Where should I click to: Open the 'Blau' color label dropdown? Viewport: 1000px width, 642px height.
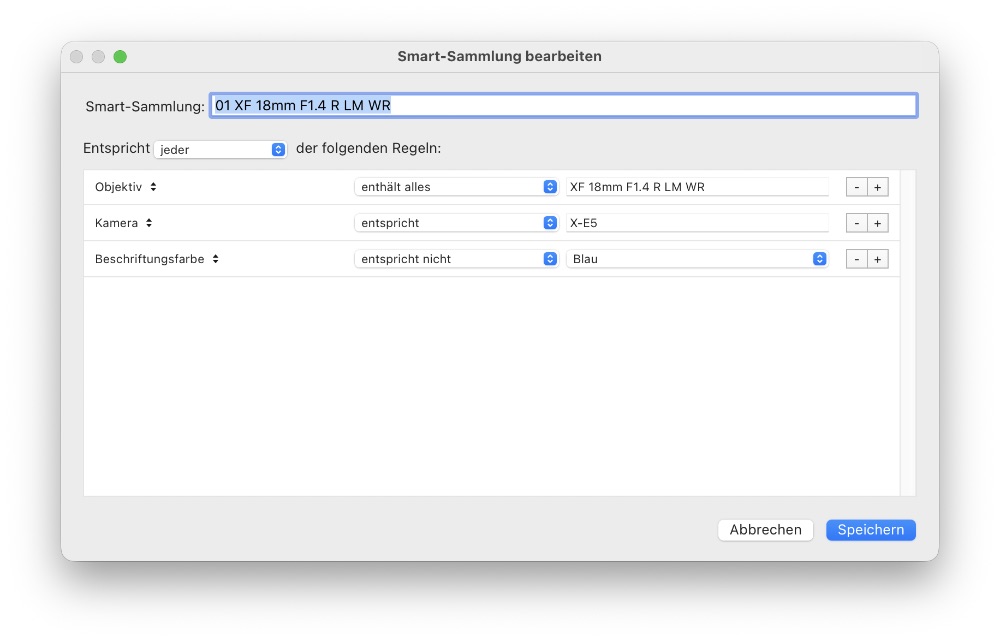coord(697,259)
